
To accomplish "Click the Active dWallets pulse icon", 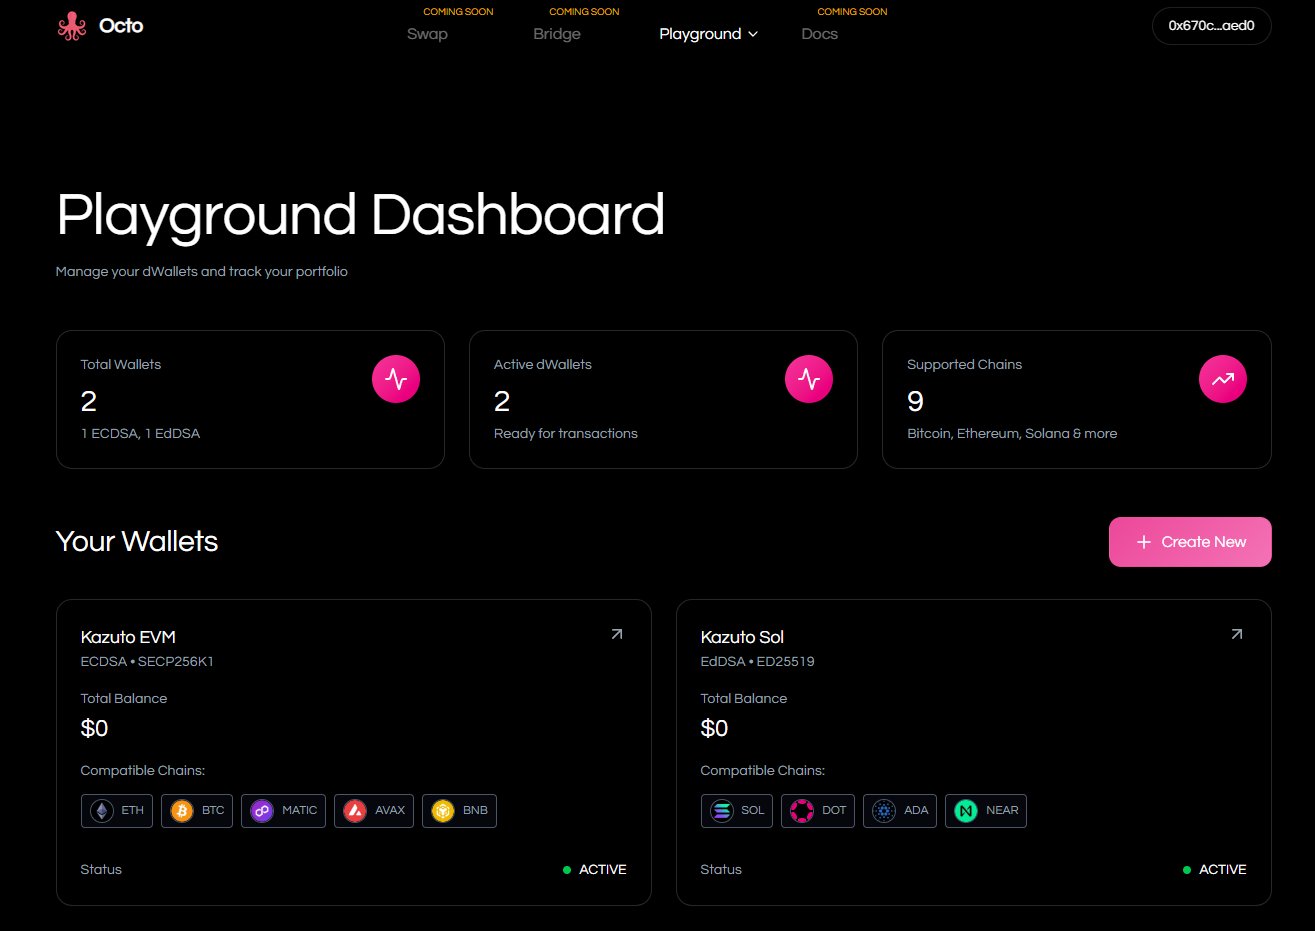I will pos(809,380).
